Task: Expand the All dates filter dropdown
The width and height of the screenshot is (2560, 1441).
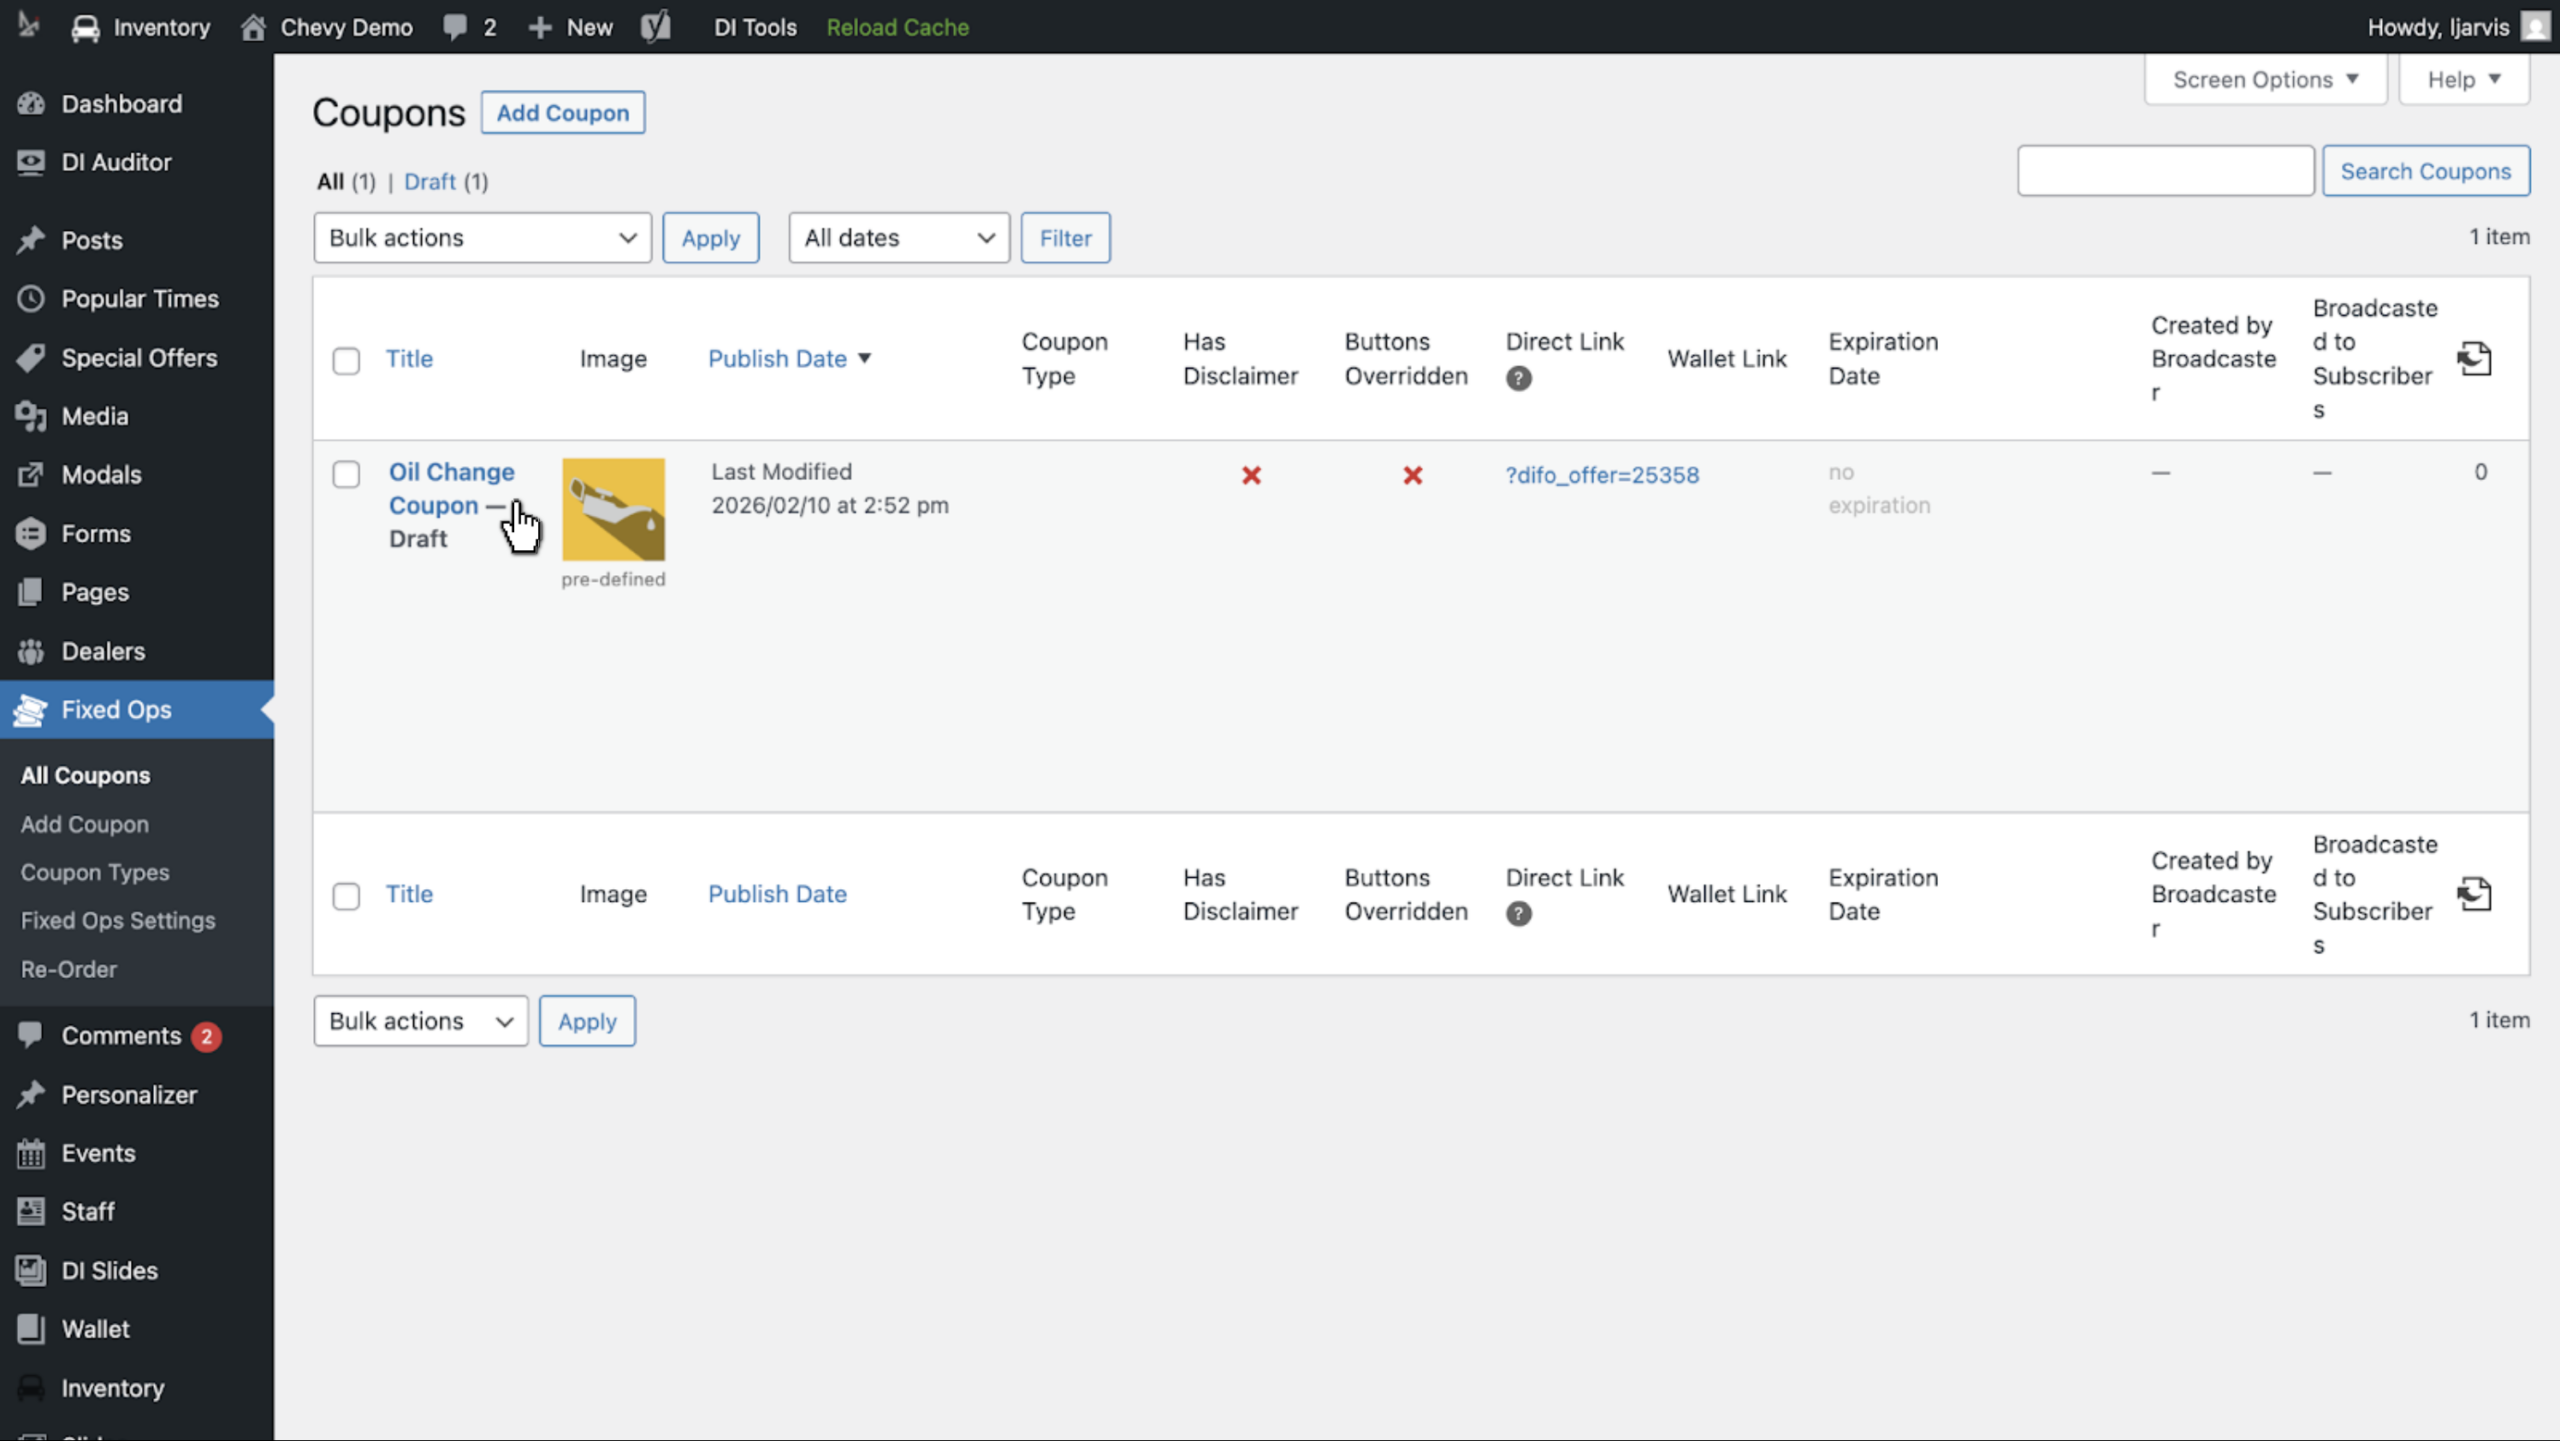Action: click(x=899, y=238)
